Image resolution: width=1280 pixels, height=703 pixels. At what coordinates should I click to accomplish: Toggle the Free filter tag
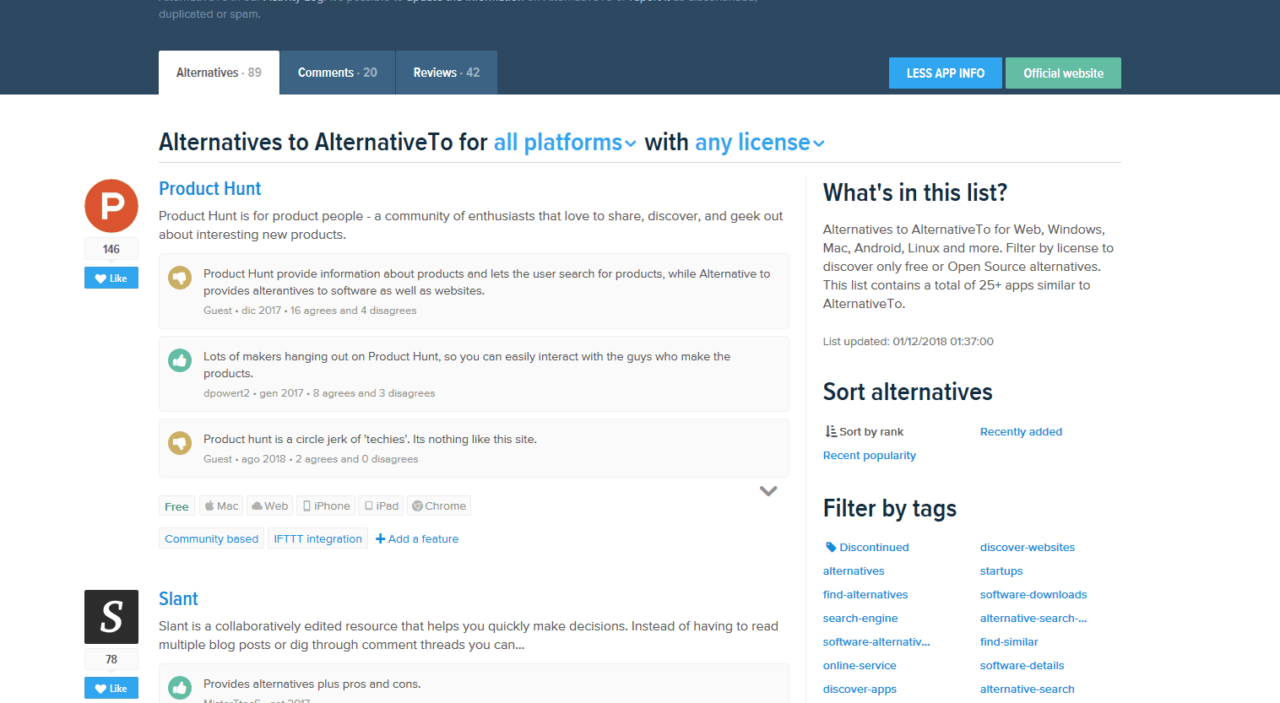176,505
